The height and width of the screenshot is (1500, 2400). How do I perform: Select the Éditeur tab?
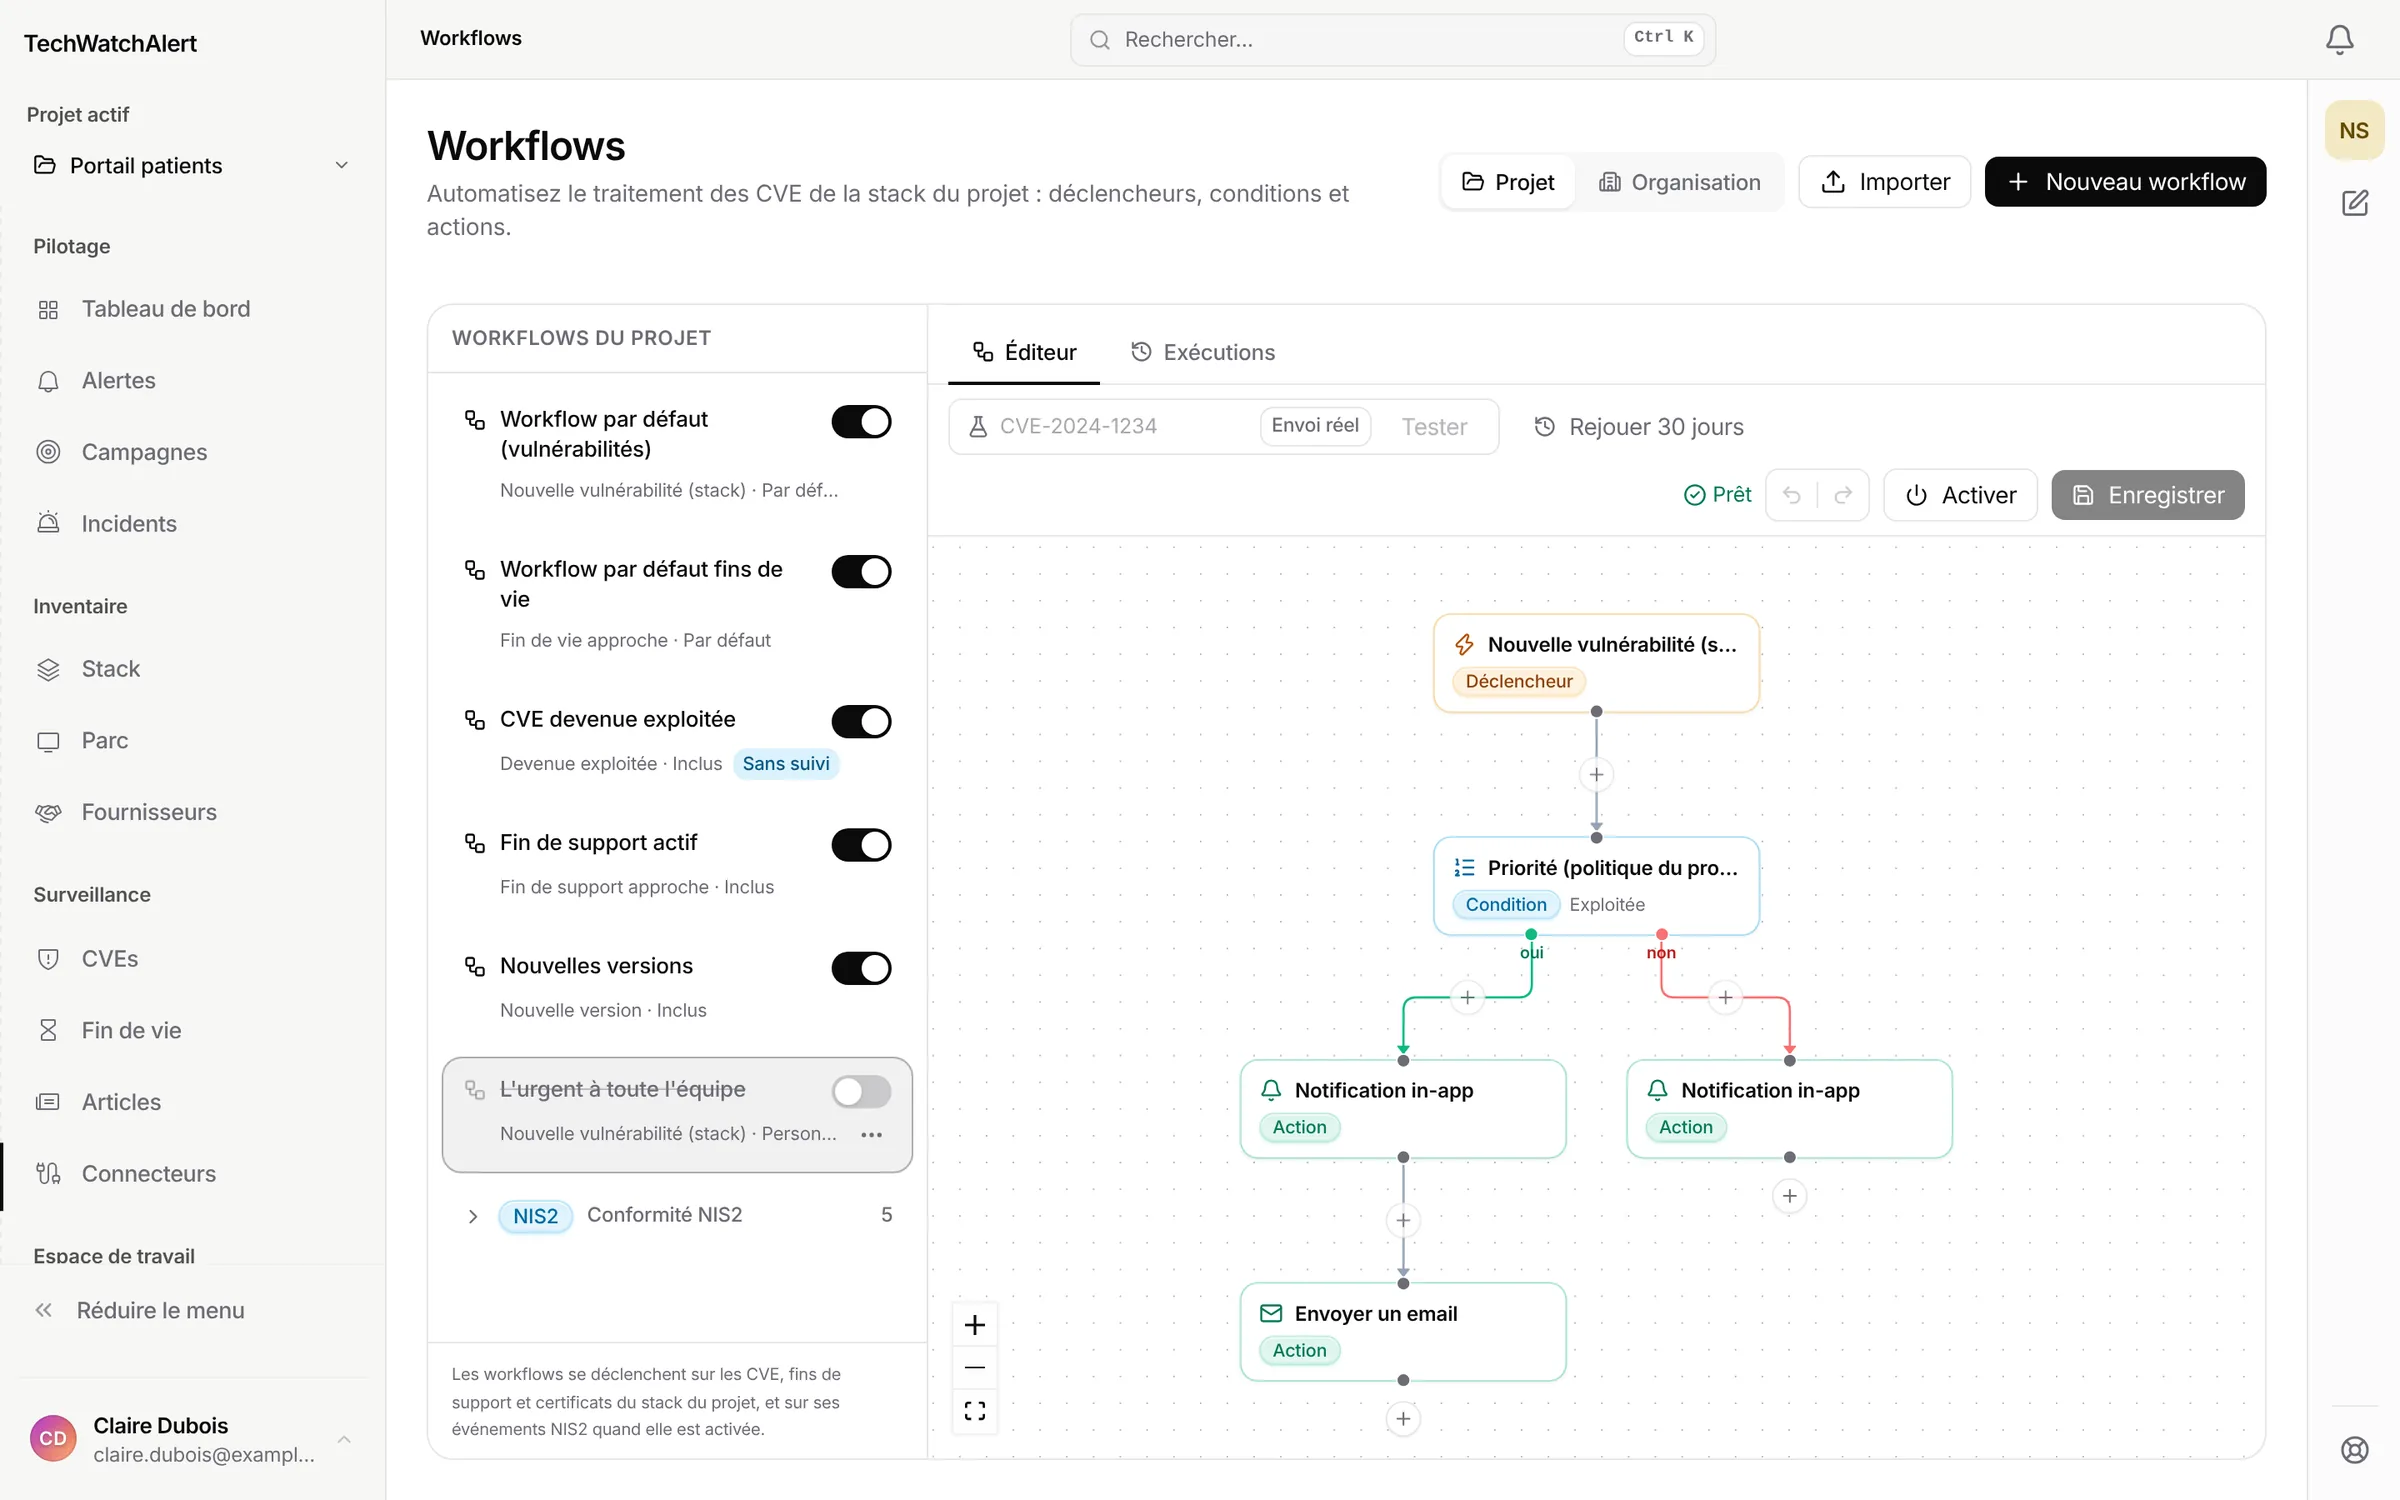(1025, 352)
